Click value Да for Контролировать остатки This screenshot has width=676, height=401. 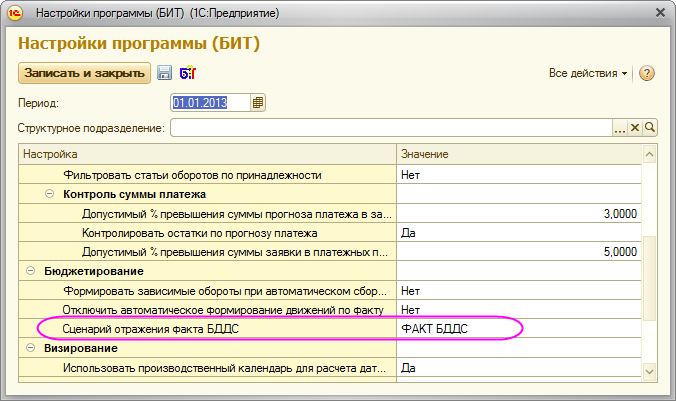pos(519,233)
